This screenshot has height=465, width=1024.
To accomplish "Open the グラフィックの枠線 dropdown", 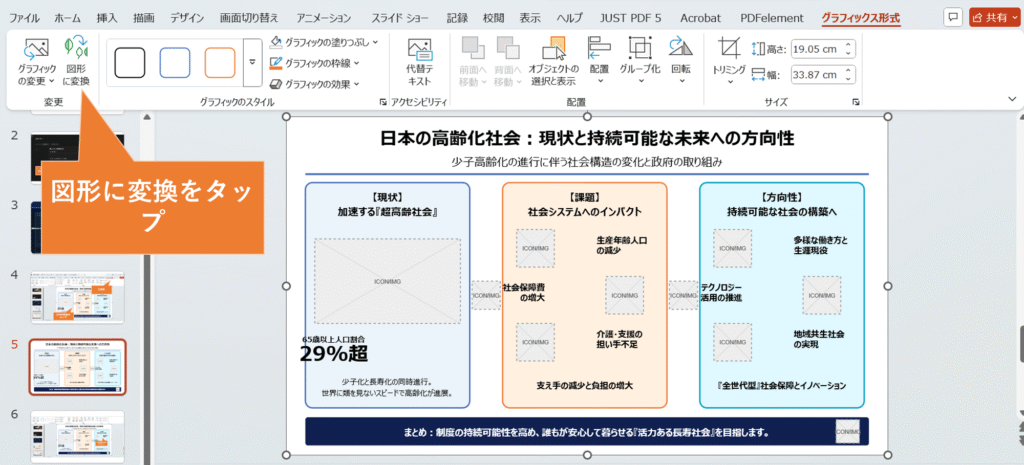I will [315, 63].
